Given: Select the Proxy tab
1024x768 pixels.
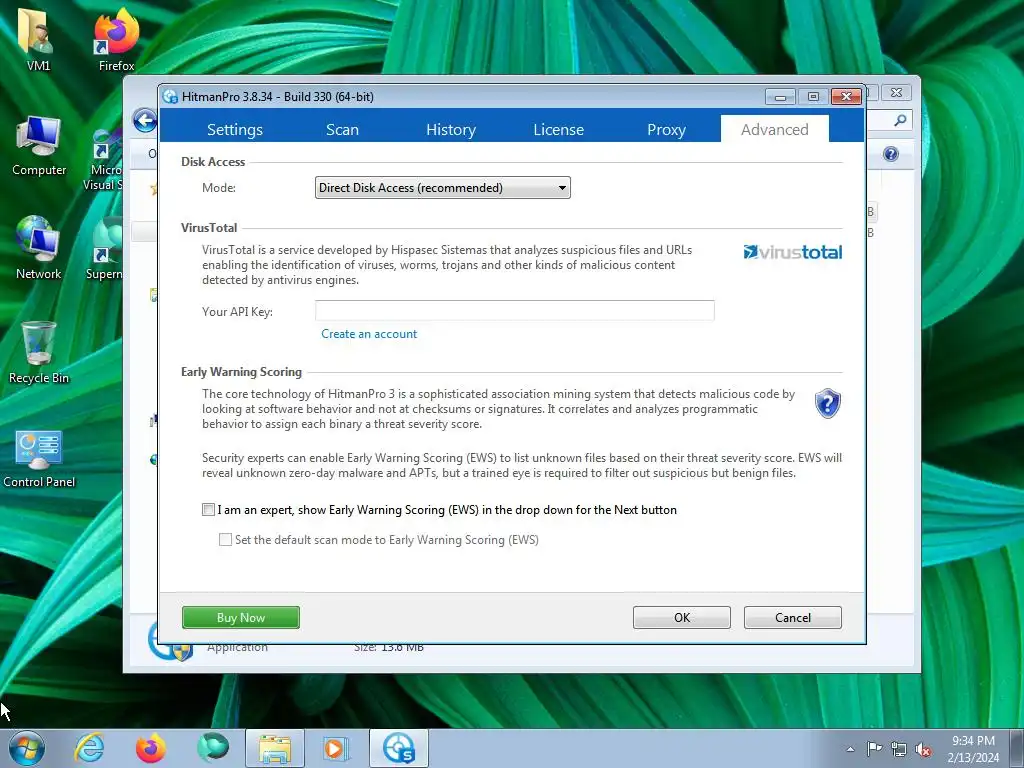Looking at the screenshot, I should click(x=666, y=129).
